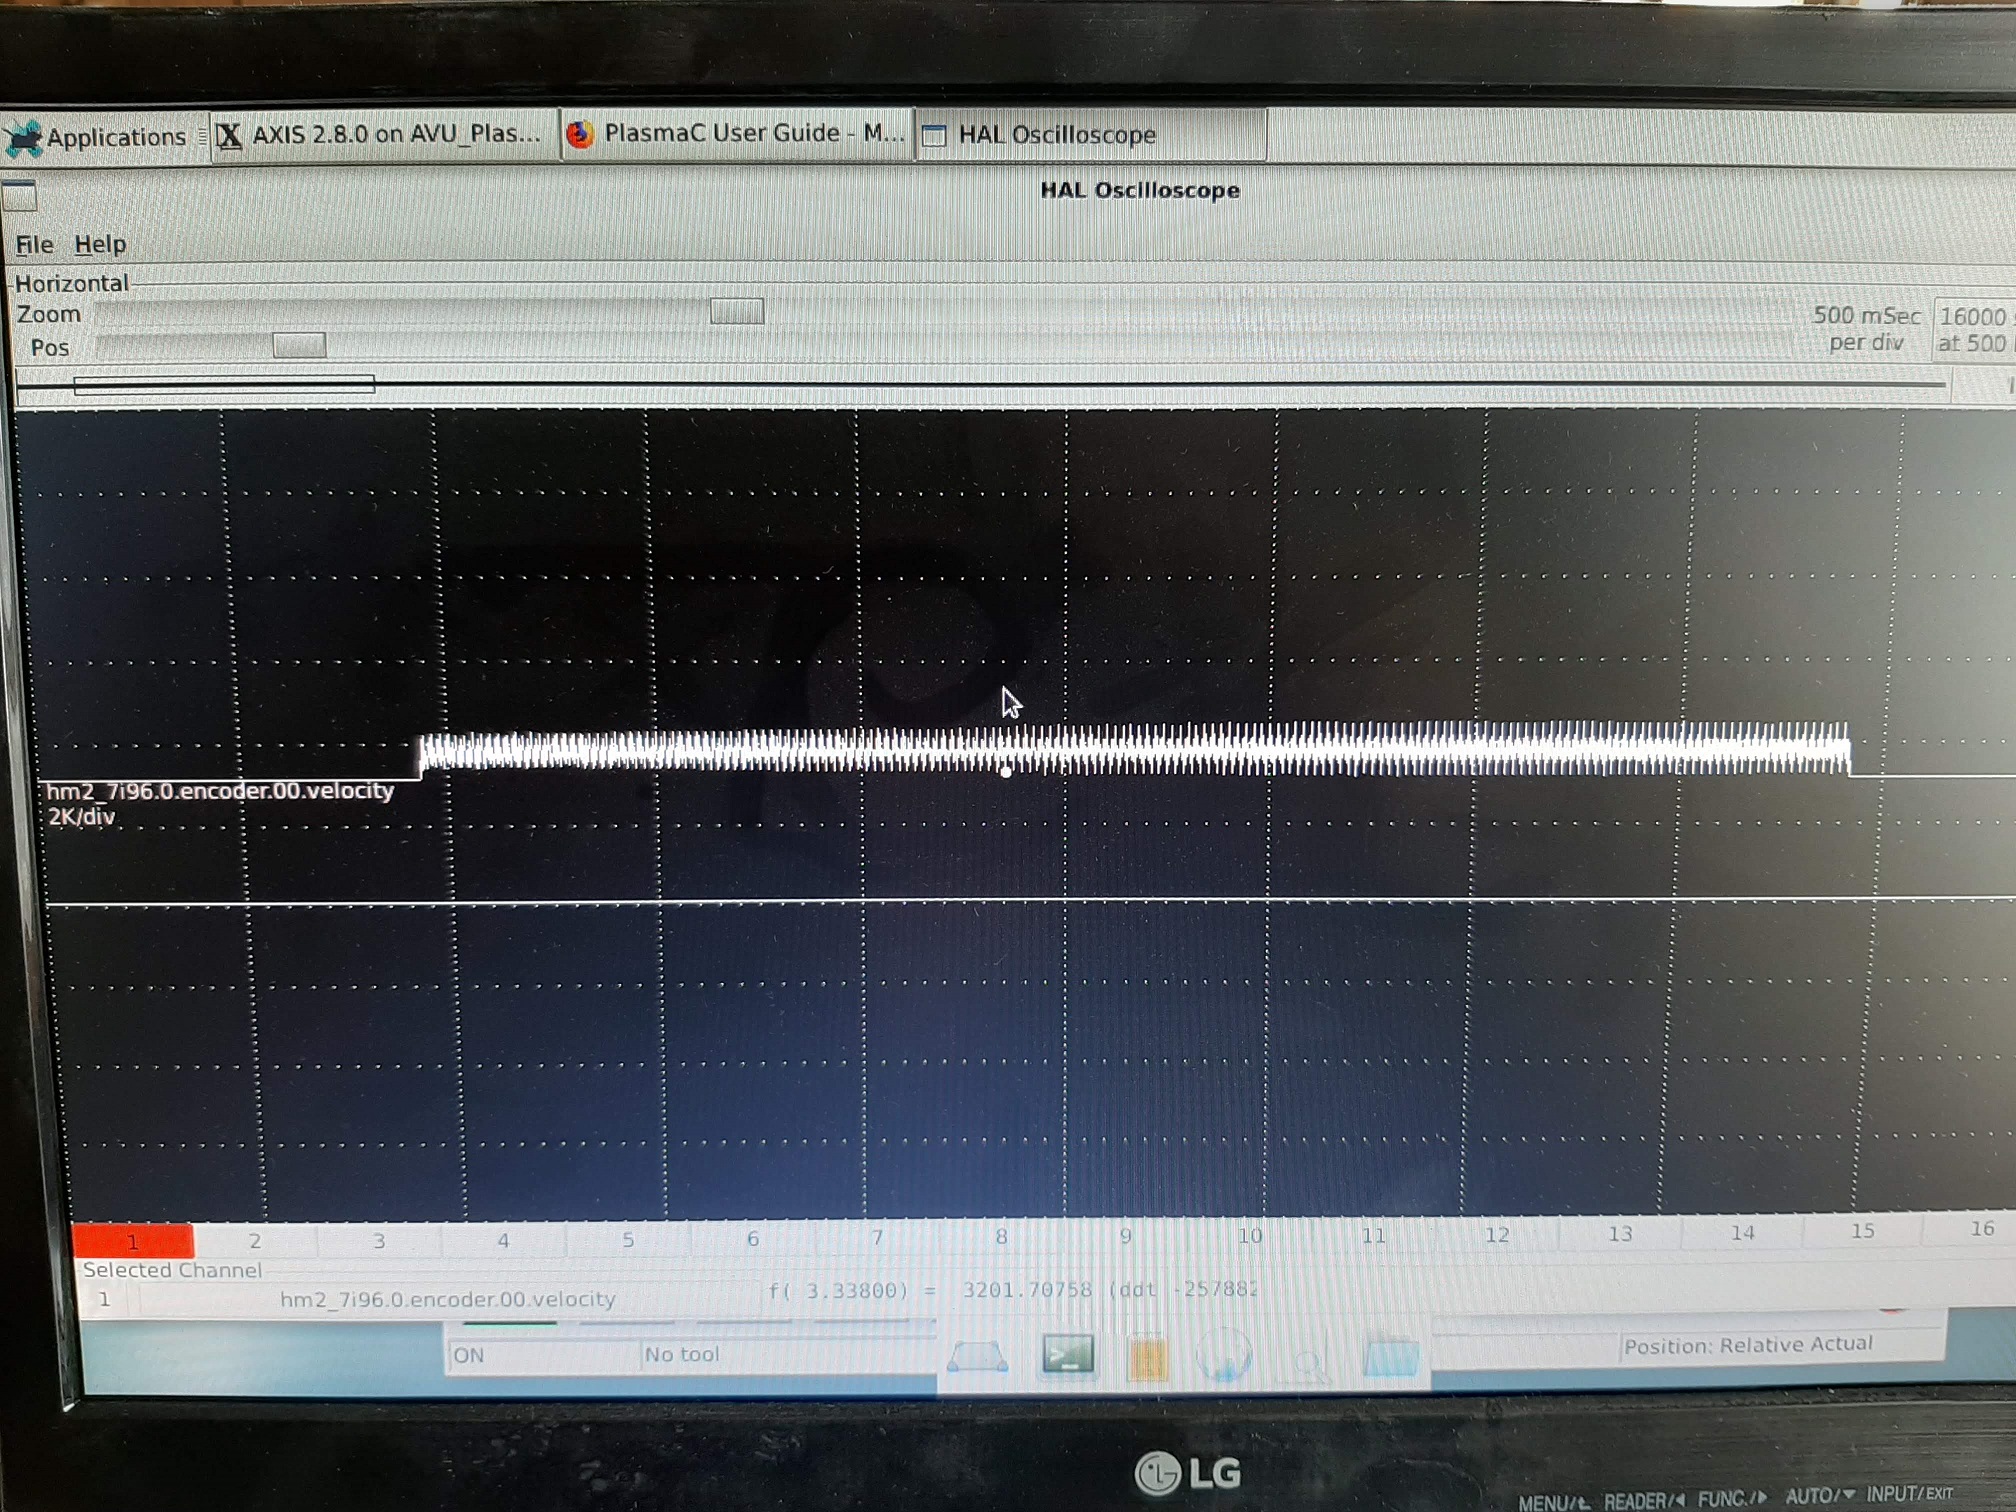Select channel 4 button
Image resolution: width=2016 pixels, height=1512 pixels.
point(503,1240)
